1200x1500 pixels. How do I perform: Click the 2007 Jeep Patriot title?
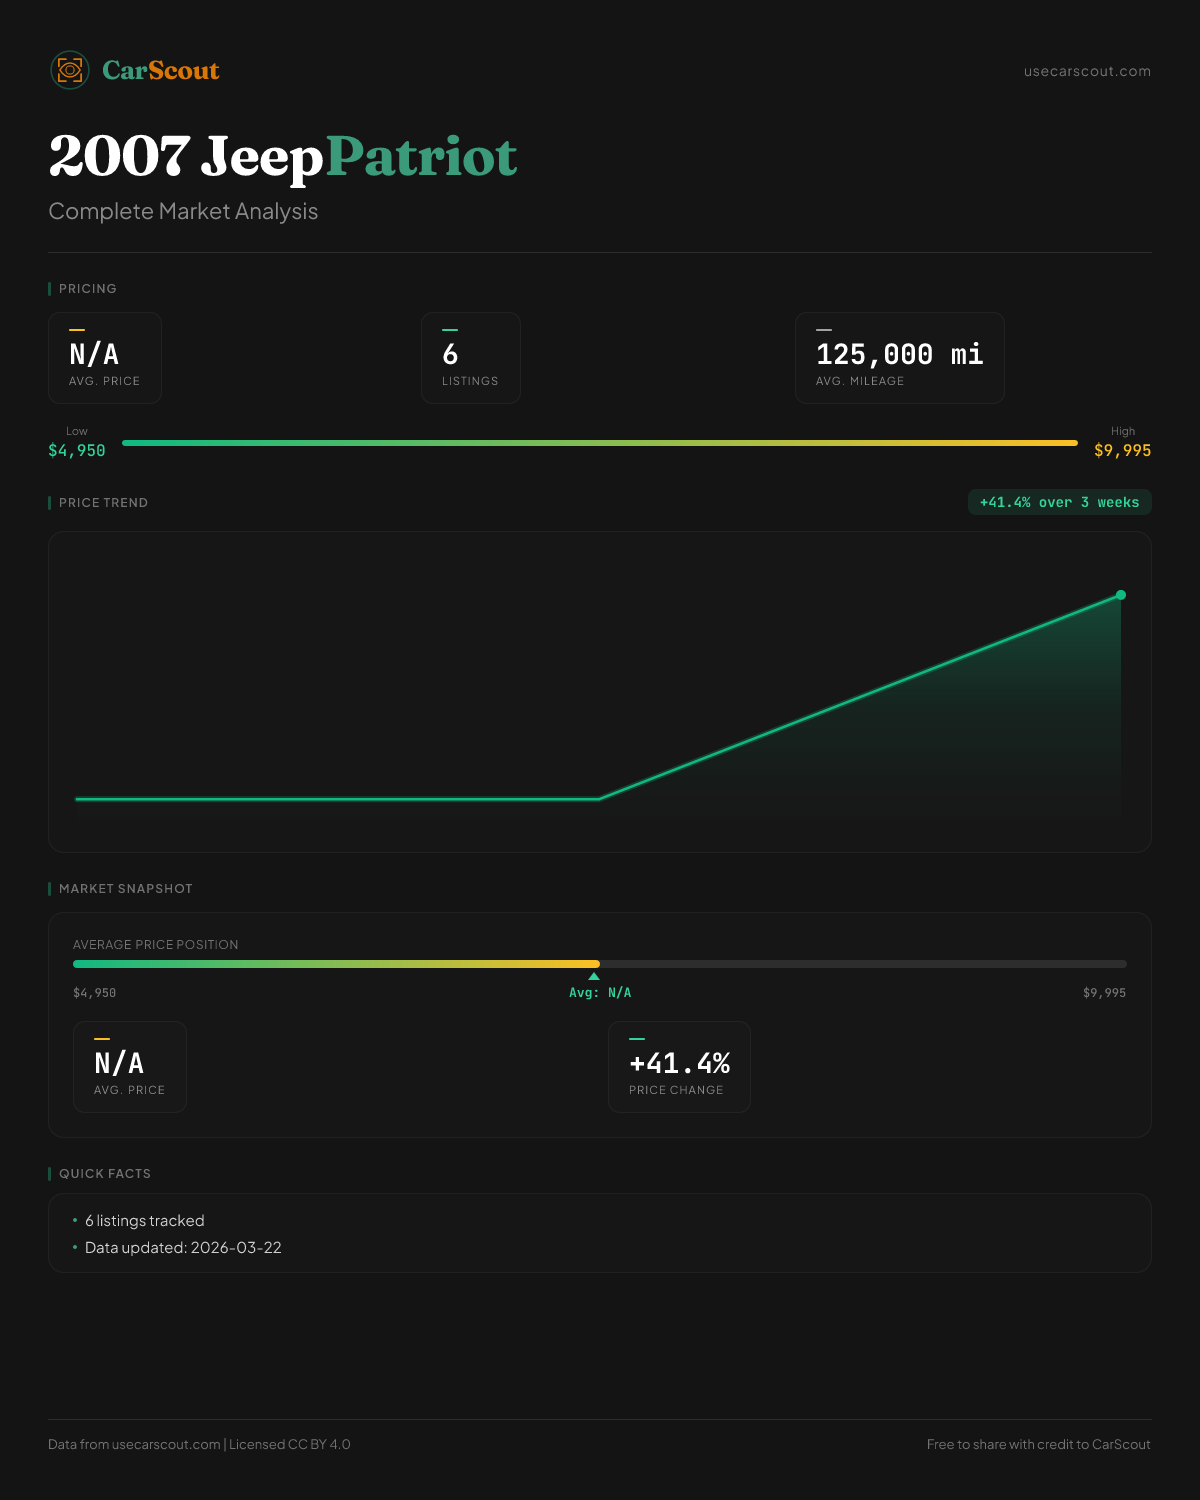tap(283, 157)
